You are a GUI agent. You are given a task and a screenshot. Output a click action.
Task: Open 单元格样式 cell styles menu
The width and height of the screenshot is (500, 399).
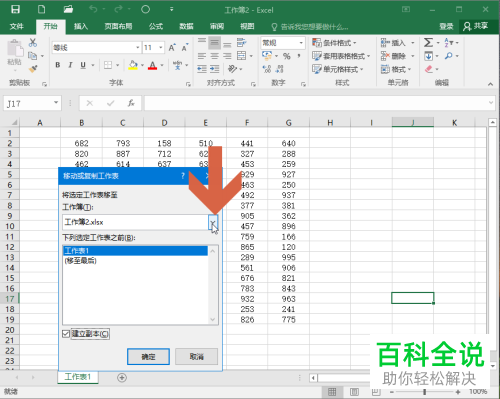coord(338,69)
